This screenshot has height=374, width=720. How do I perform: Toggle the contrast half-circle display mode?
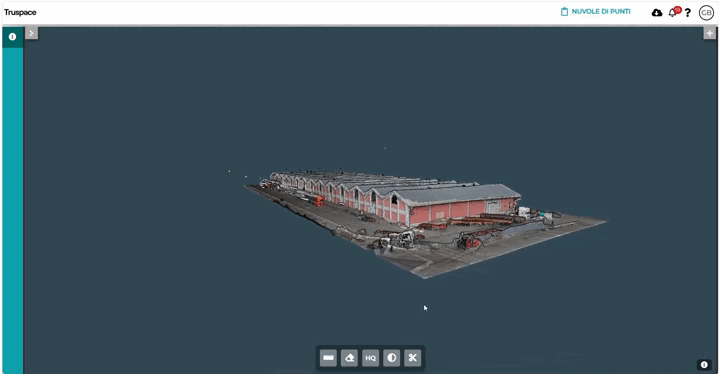392,358
